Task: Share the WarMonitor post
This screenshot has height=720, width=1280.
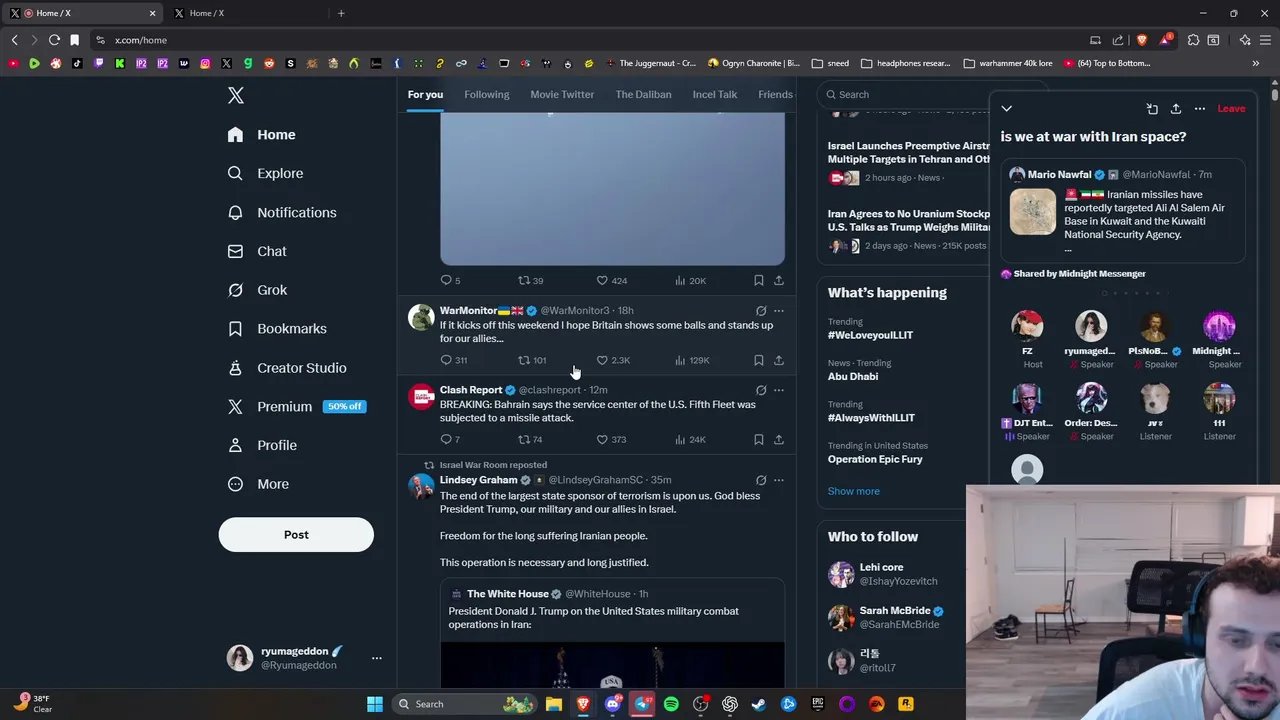Action: click(779, 360)
